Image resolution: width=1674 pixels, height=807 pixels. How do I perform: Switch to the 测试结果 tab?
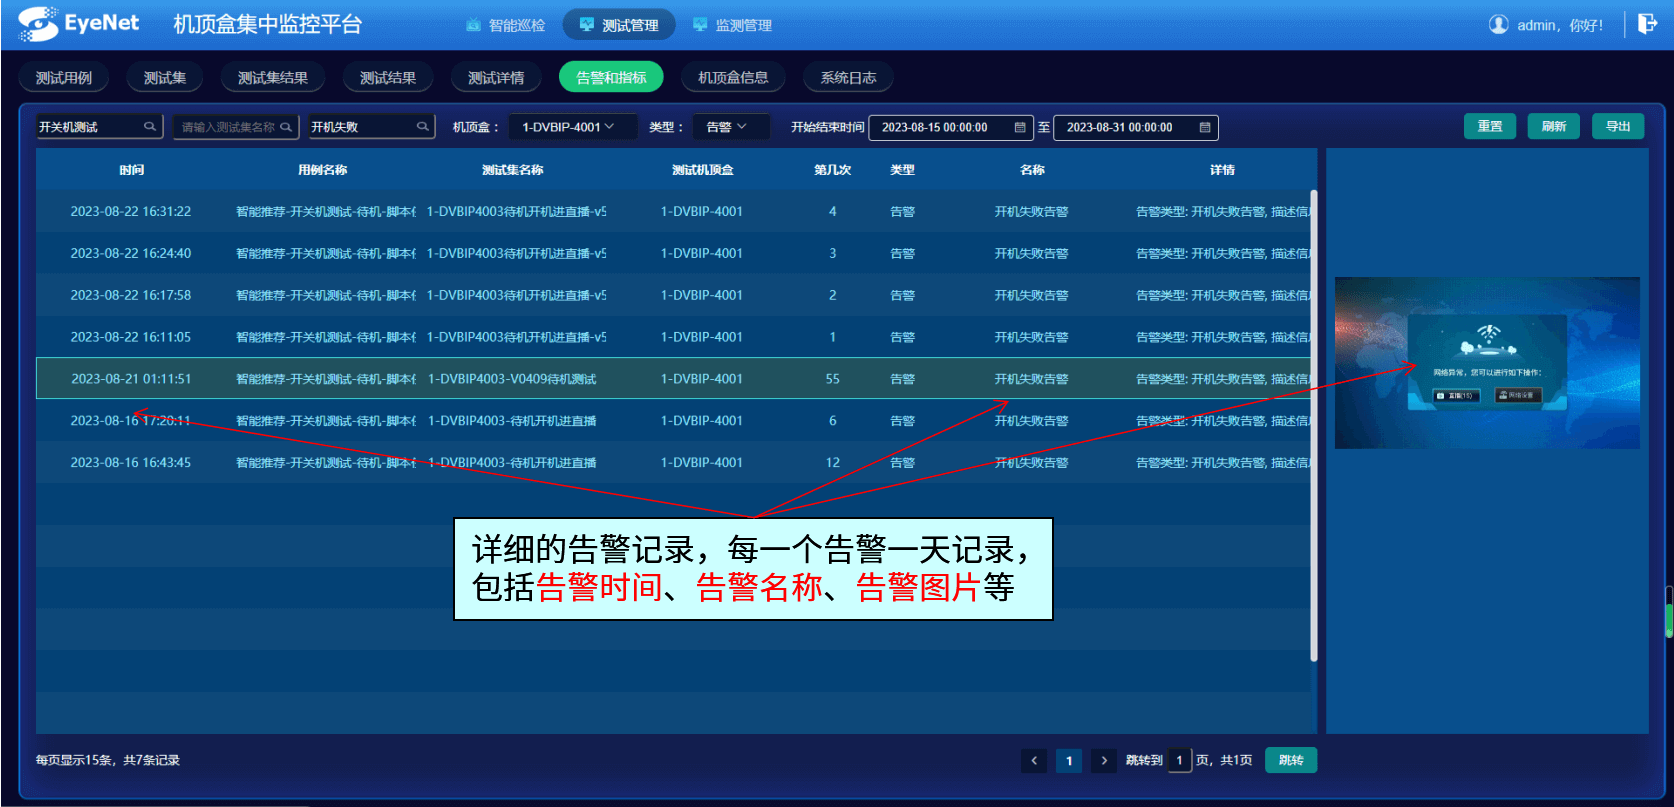(387, 78)
